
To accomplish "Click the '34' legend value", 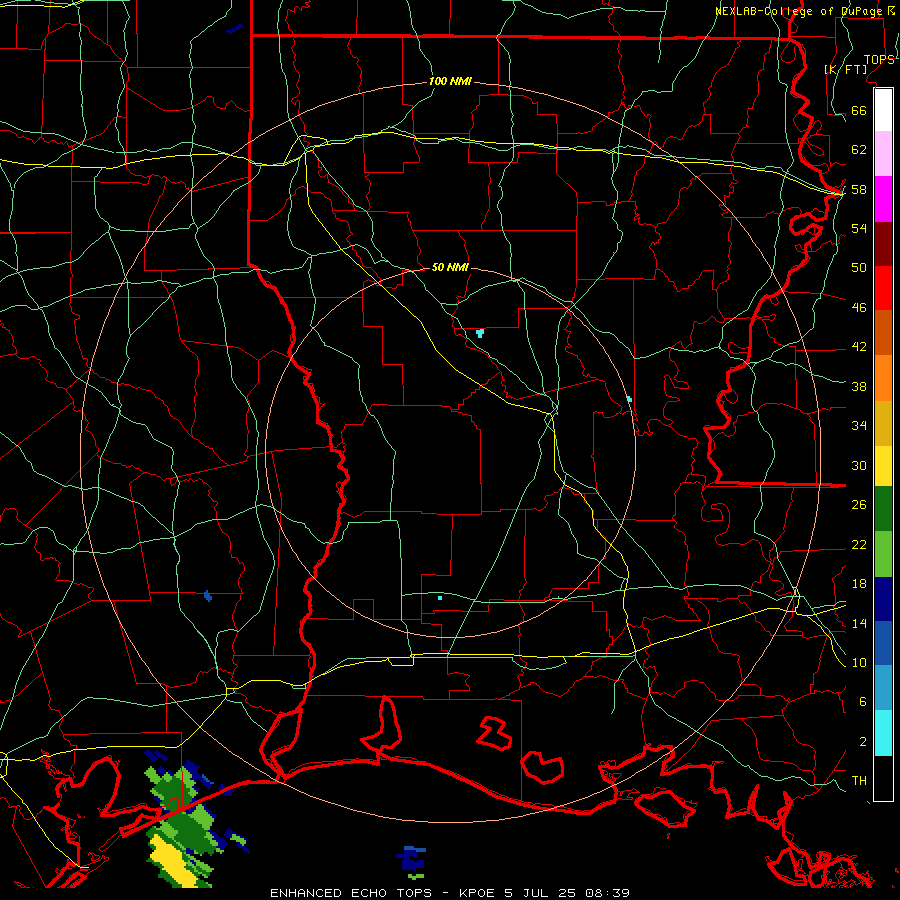I will pyautogui.click(x=859, y=426).
